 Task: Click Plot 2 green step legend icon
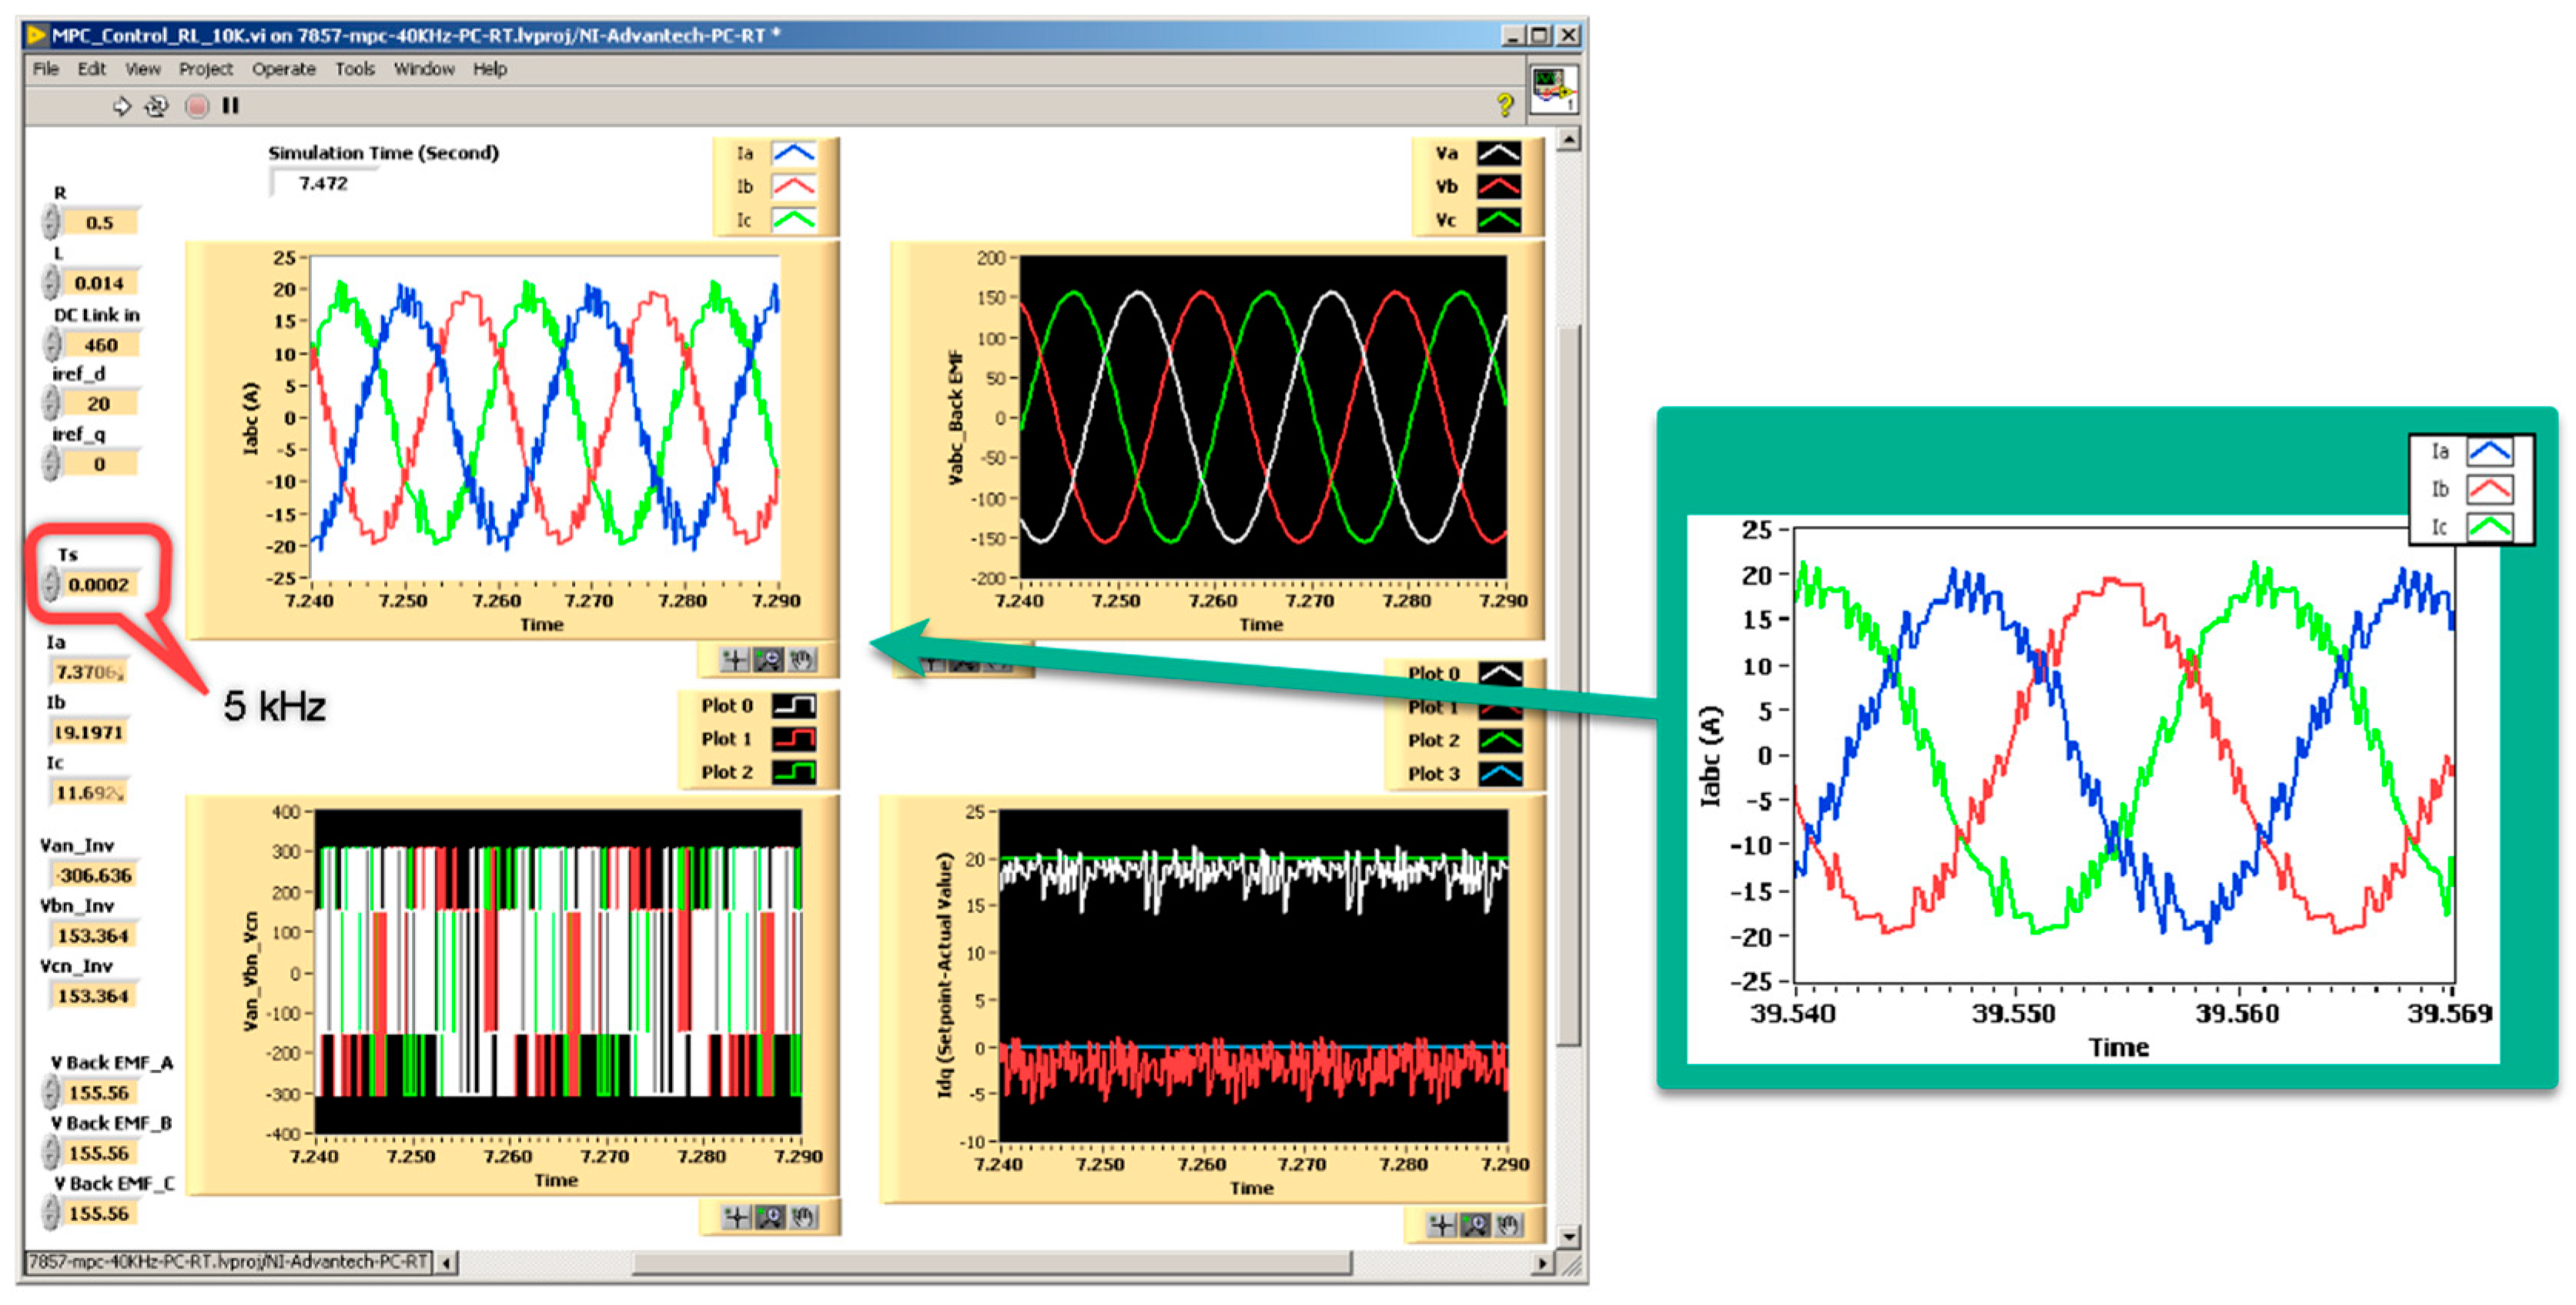(x=794, y=771)
